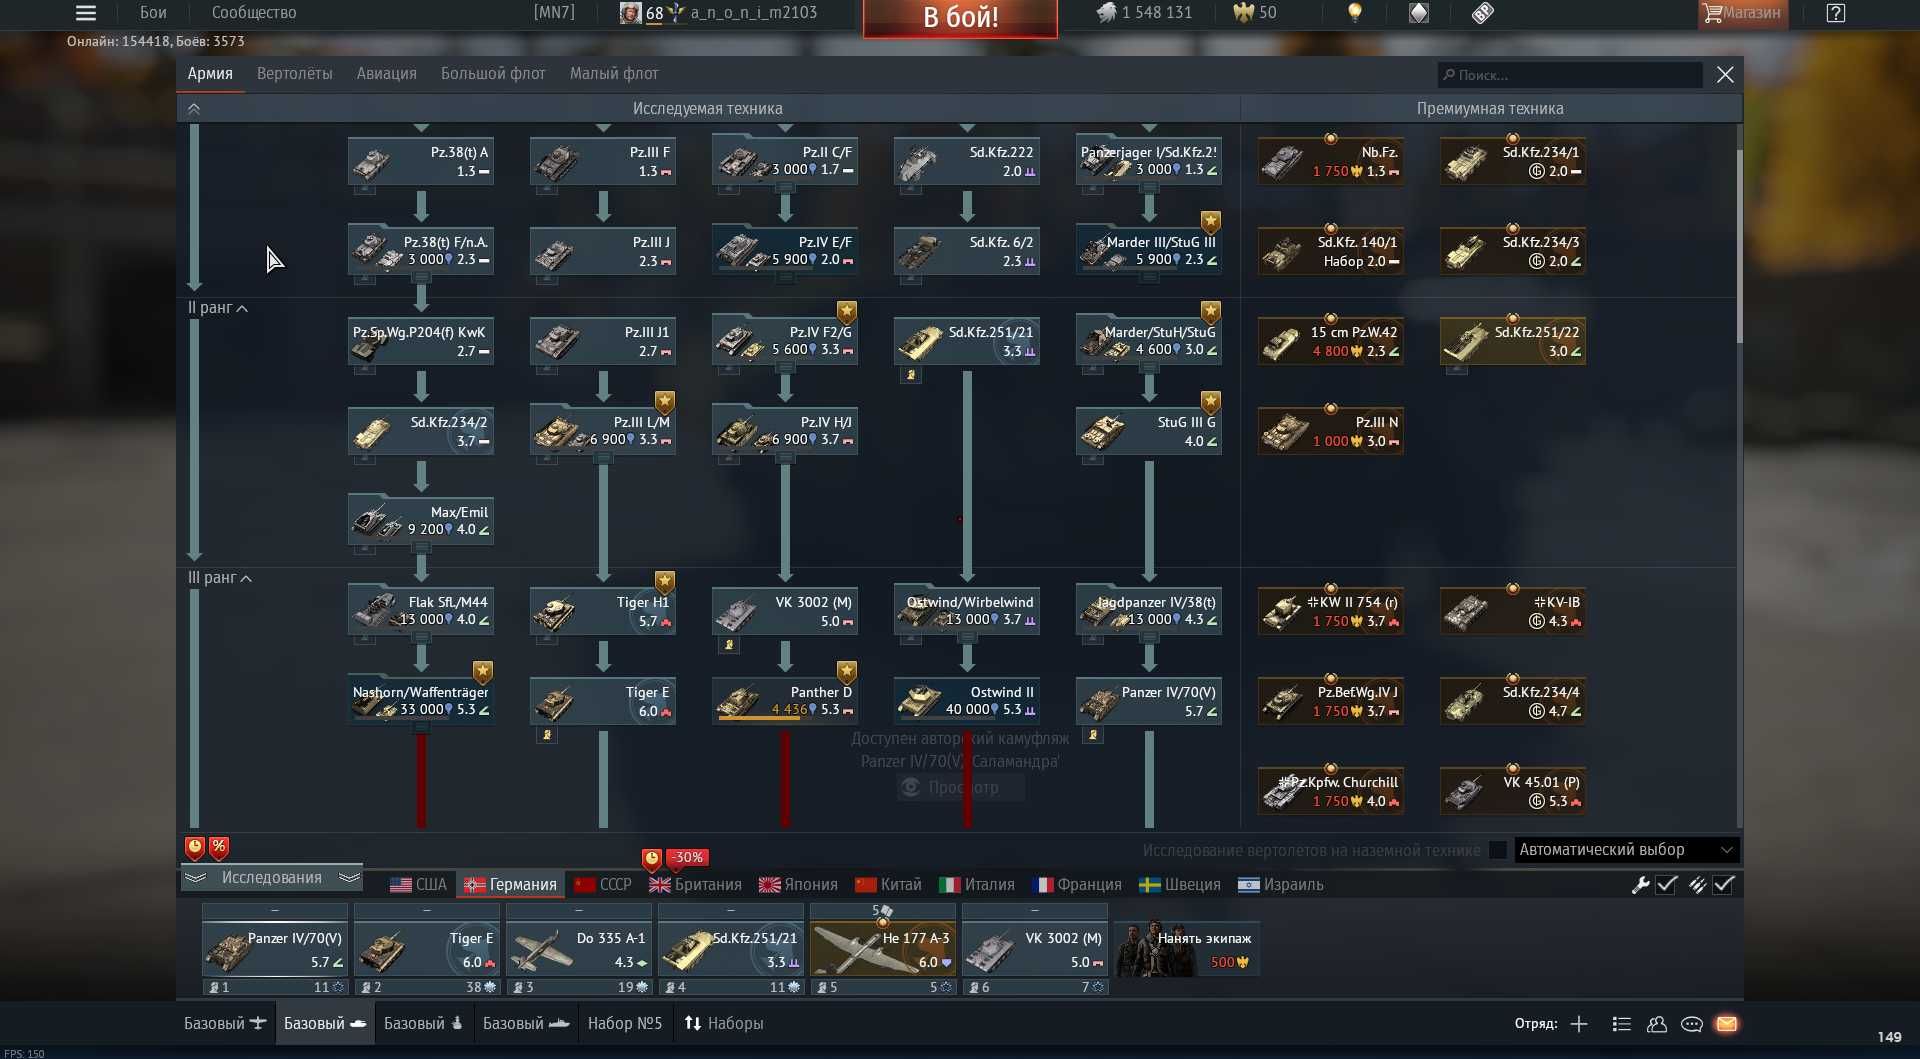Screen dimensions: 1920x1059
Task: Click the research tree vertical scrollbar
Action: pos(1739,245)
